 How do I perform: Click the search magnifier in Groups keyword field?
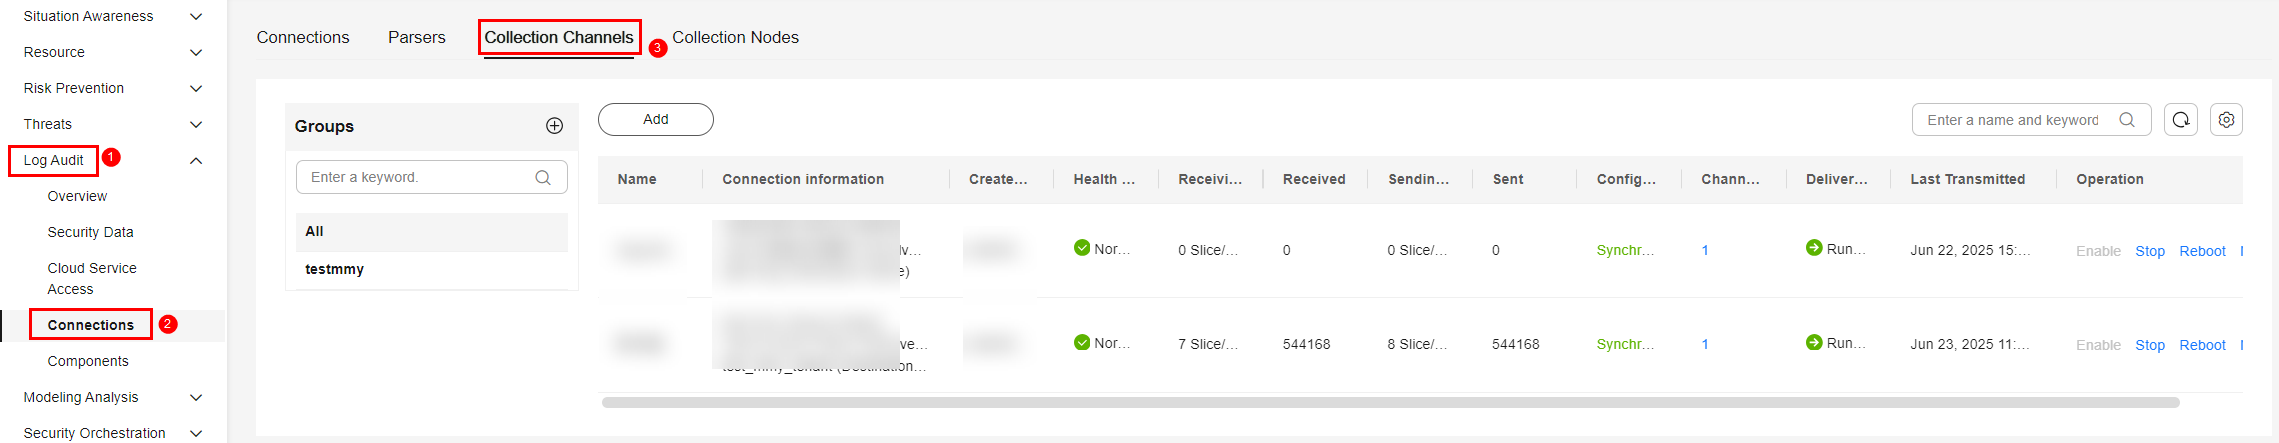pyautogui.click(x=543, y=178)
